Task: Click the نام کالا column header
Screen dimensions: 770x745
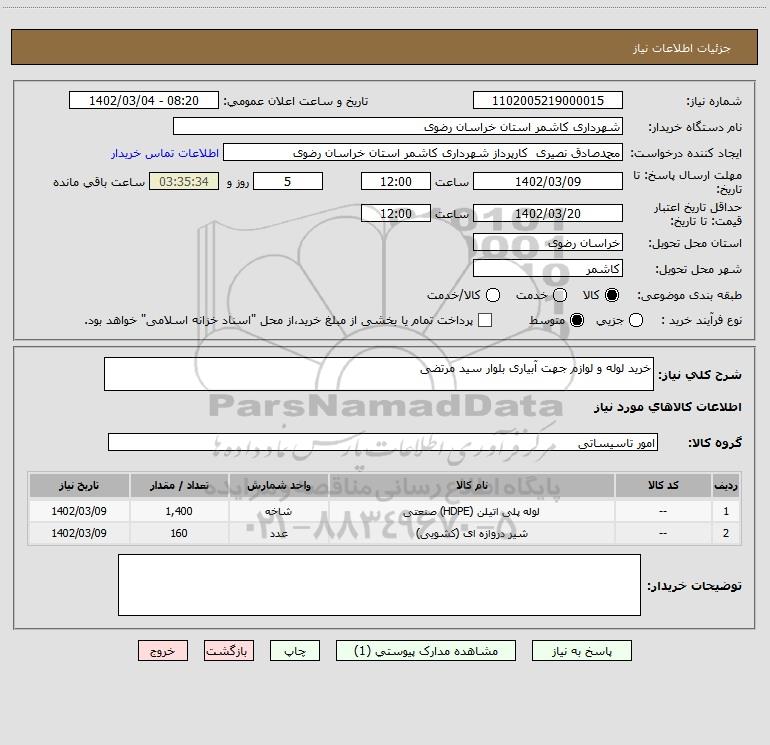Action: 471,485
